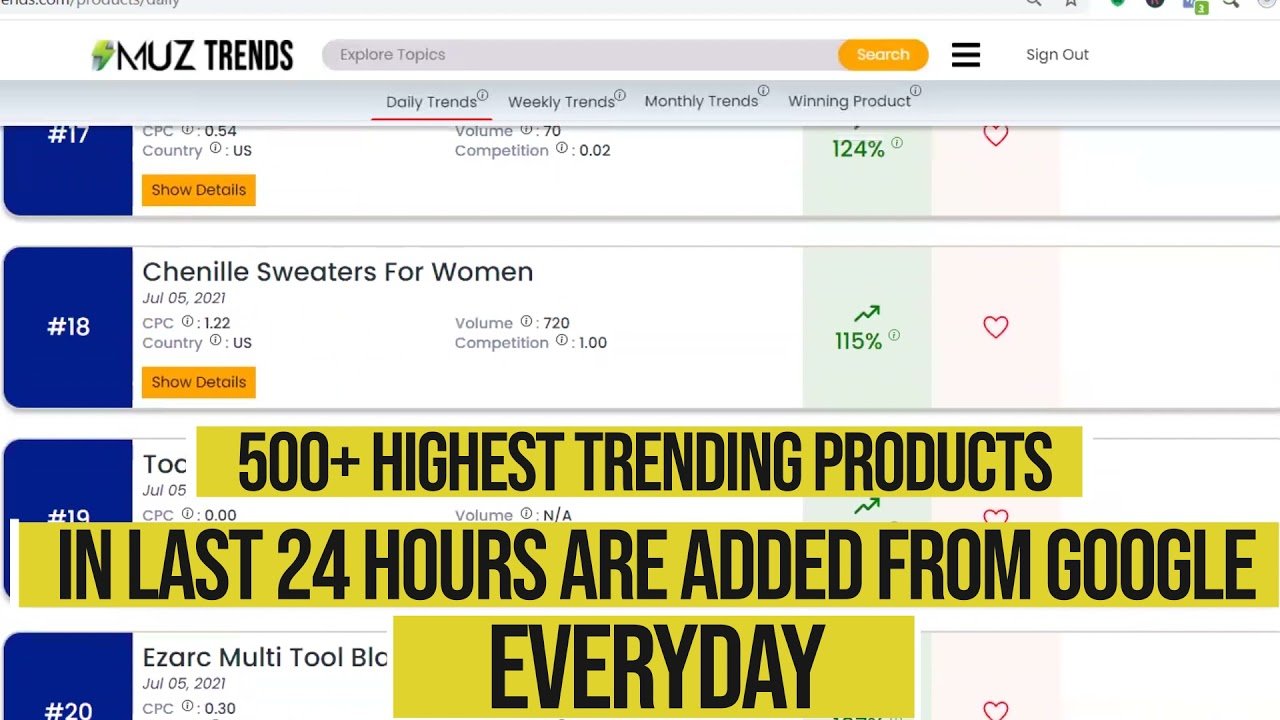Switch to the Weekly Trends tab
1280x720 pixels.
pos(561,102)
